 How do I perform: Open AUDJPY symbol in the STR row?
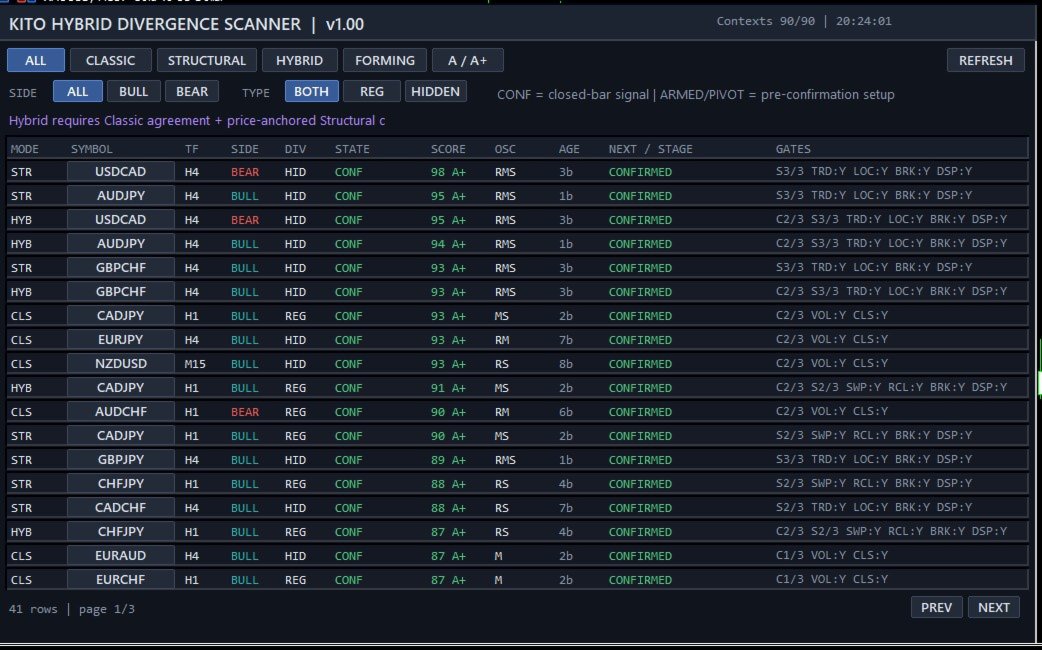tap(120, 195)
